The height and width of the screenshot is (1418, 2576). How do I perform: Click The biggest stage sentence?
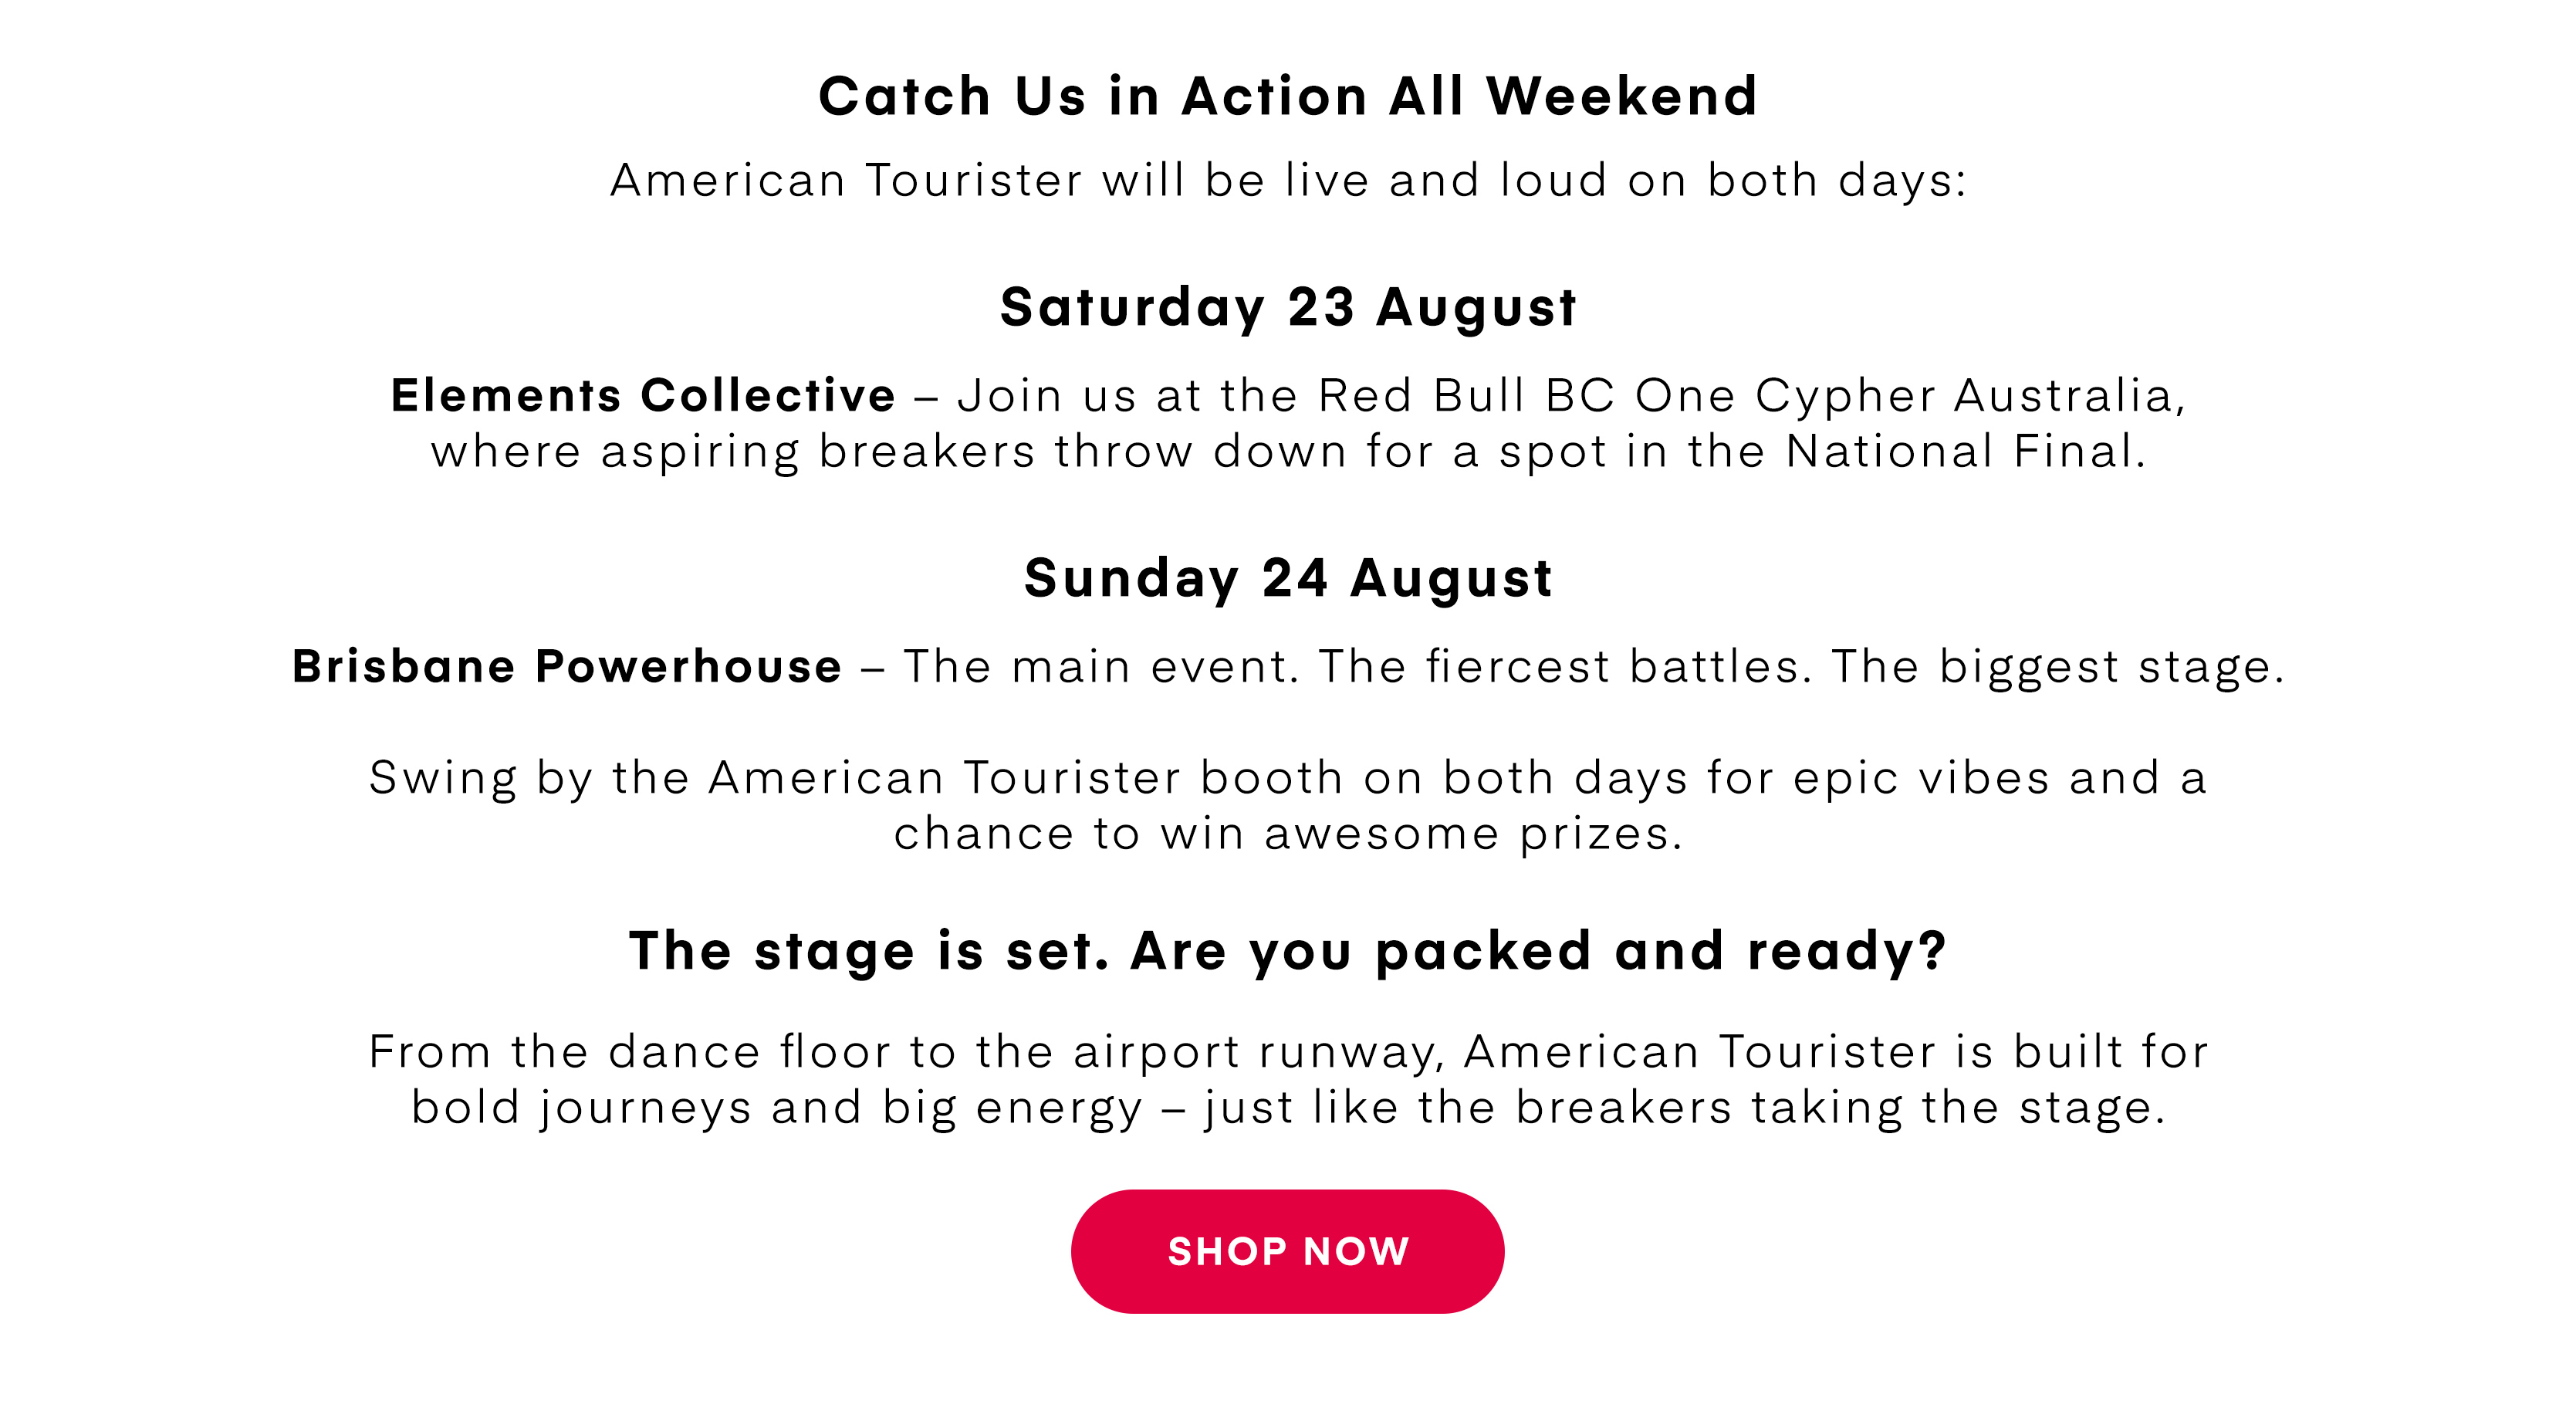pos(2058,666)
